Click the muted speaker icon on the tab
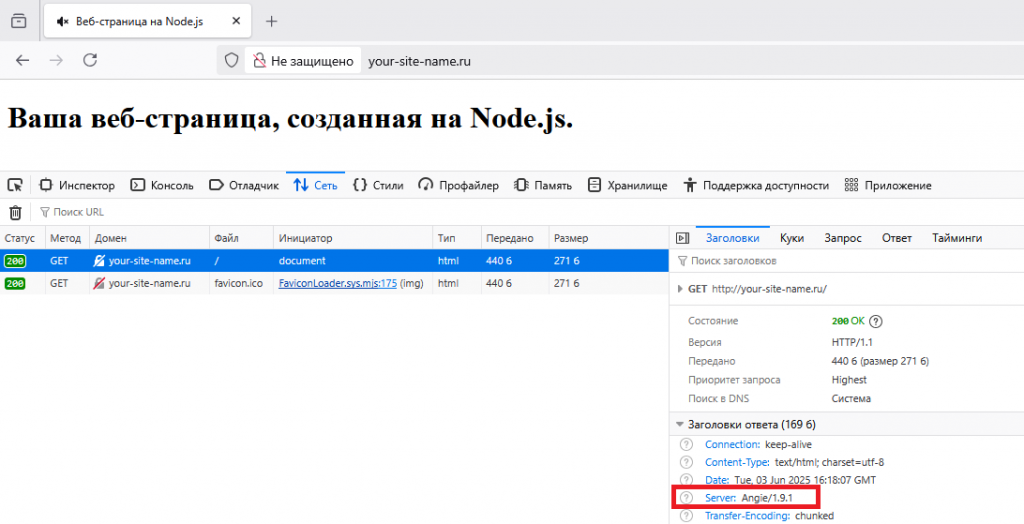This screenshot has width=1024, height=524. pyautogui.click(x=63, y=22)
